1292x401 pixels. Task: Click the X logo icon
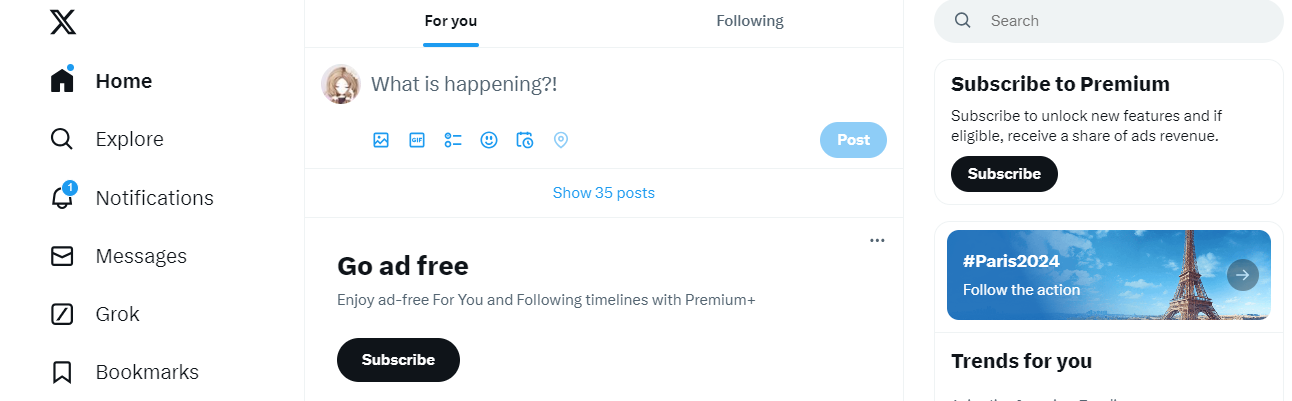tap(63, 21)
